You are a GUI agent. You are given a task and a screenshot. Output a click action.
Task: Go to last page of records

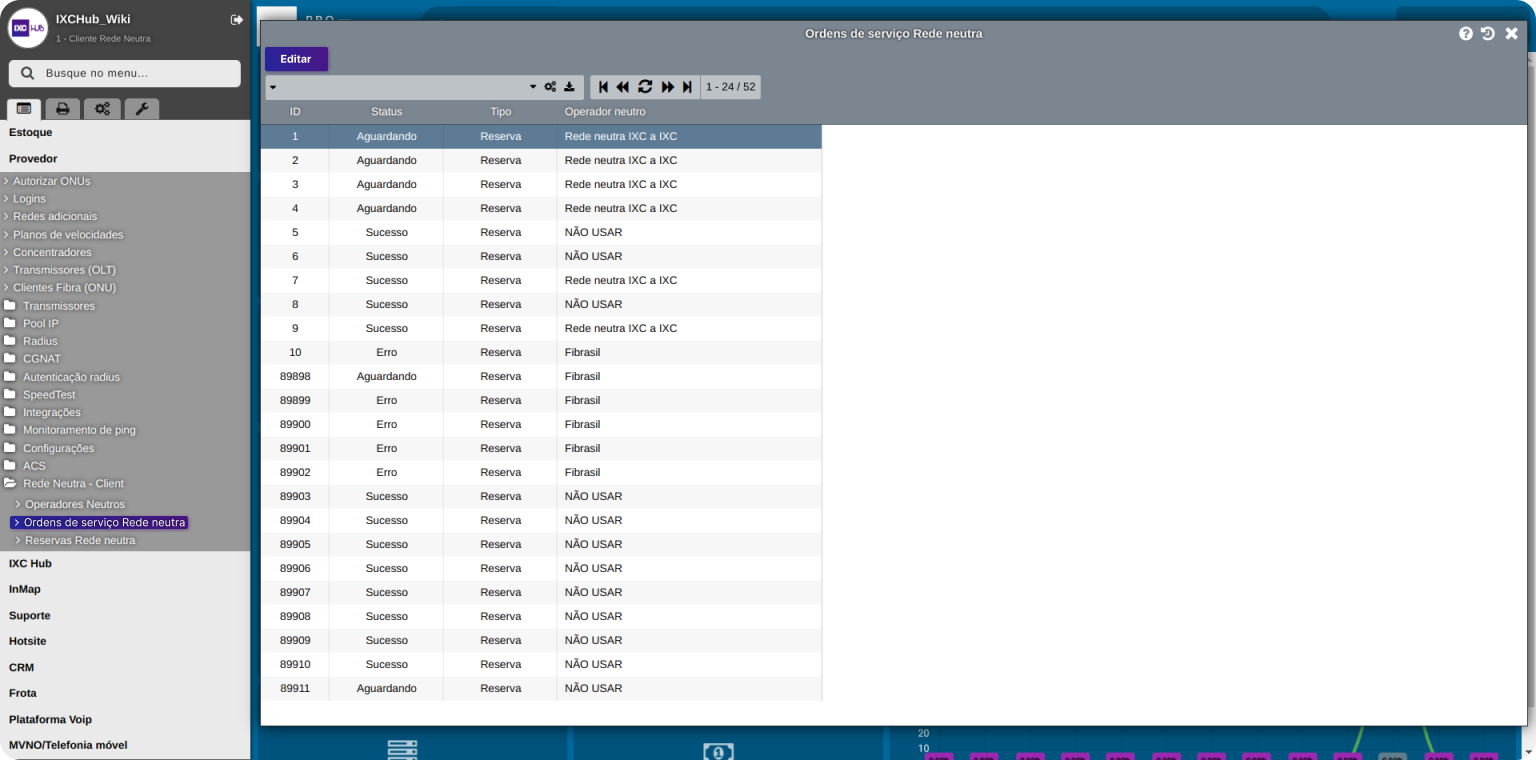[x=687, y=87]
